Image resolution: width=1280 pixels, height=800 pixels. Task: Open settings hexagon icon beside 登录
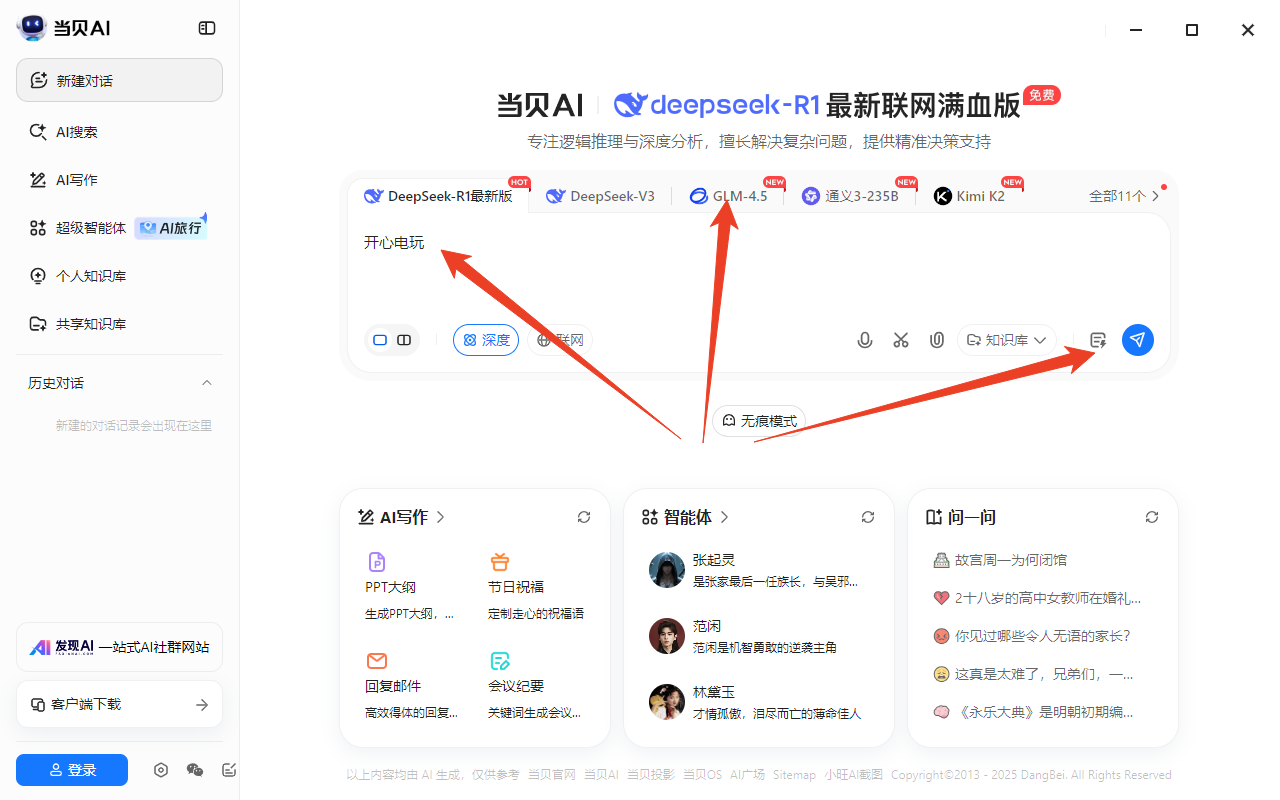tap(161, 770)
